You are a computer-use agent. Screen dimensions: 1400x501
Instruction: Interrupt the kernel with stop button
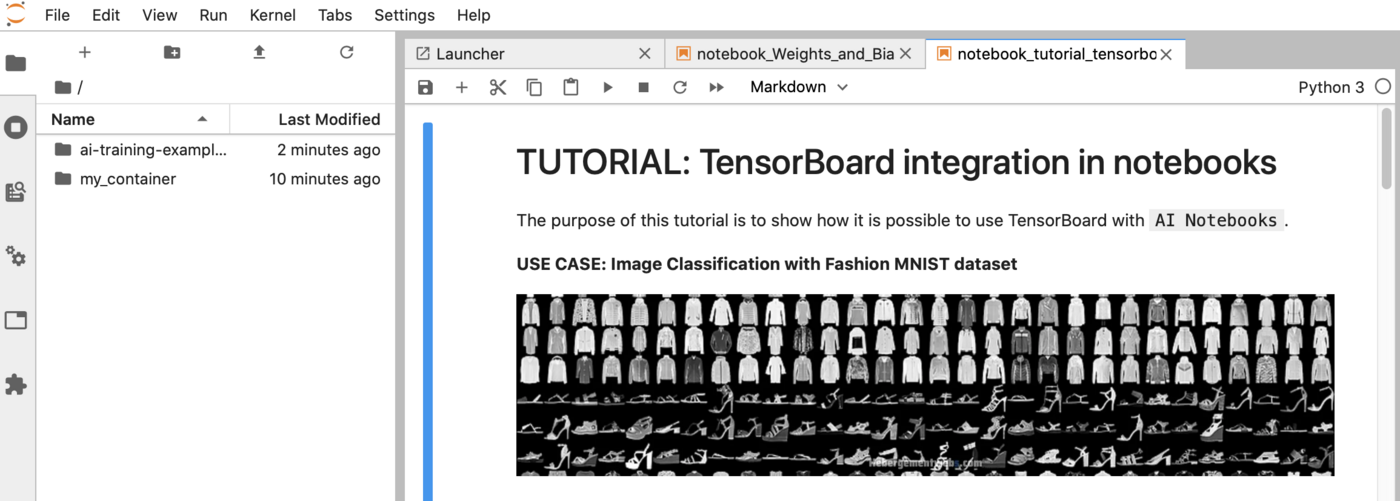(x=643, y=87)
